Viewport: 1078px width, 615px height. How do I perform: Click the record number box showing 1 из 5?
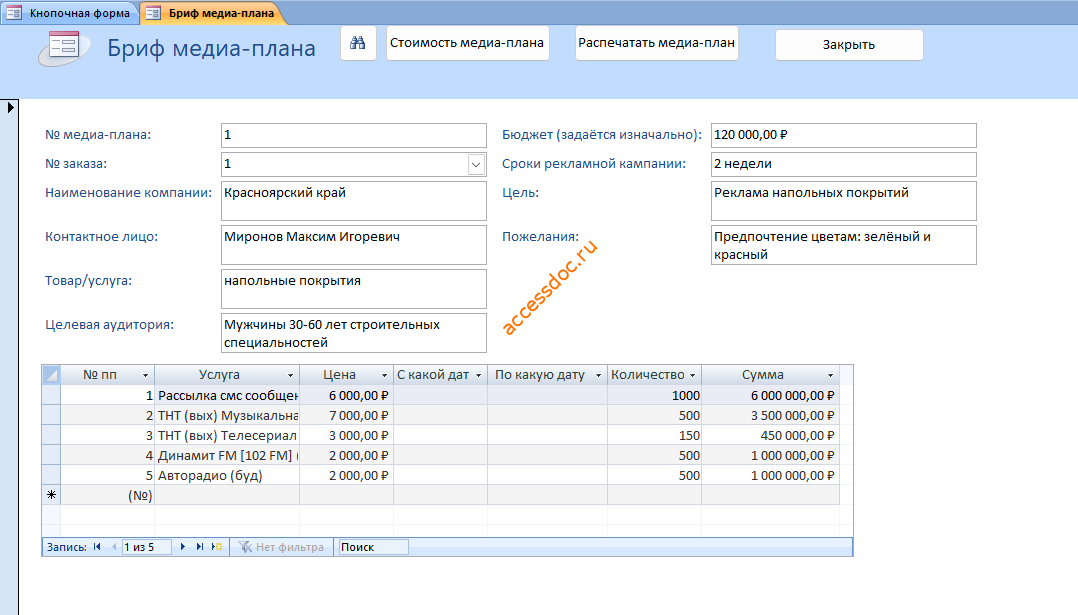[x=146, y=547]
